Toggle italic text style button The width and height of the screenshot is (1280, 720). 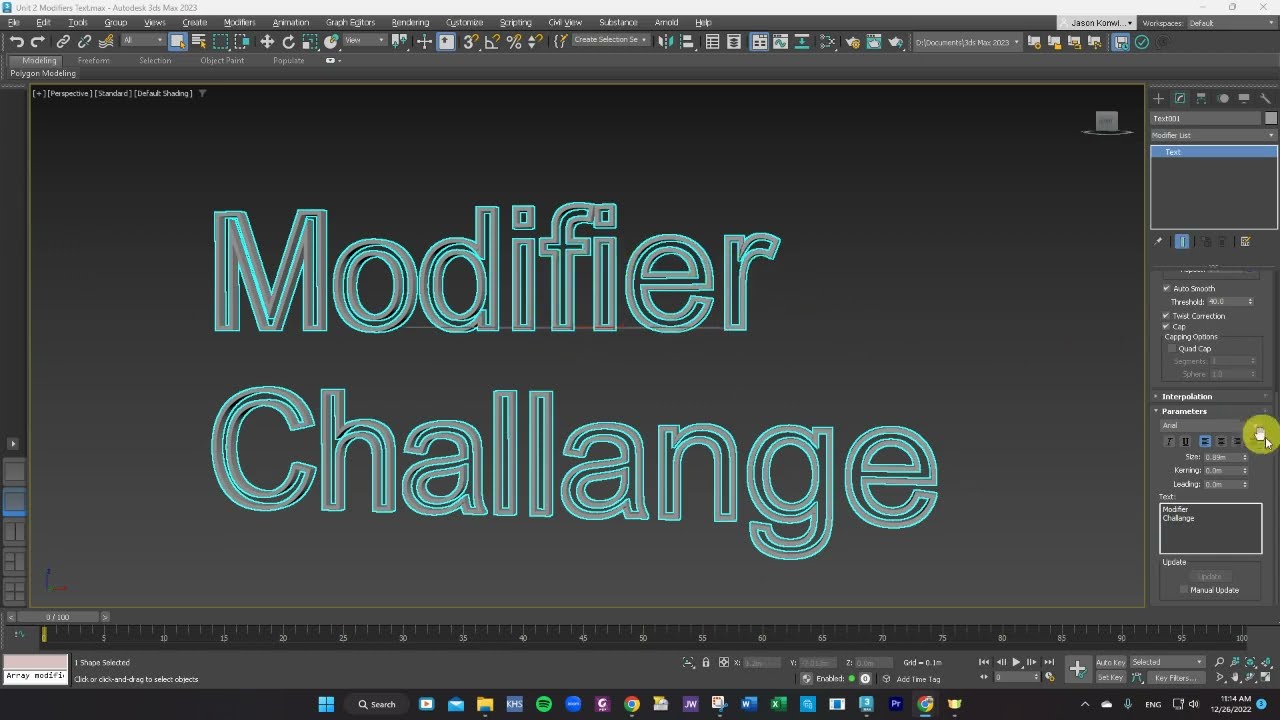[x=1169, y=441]
